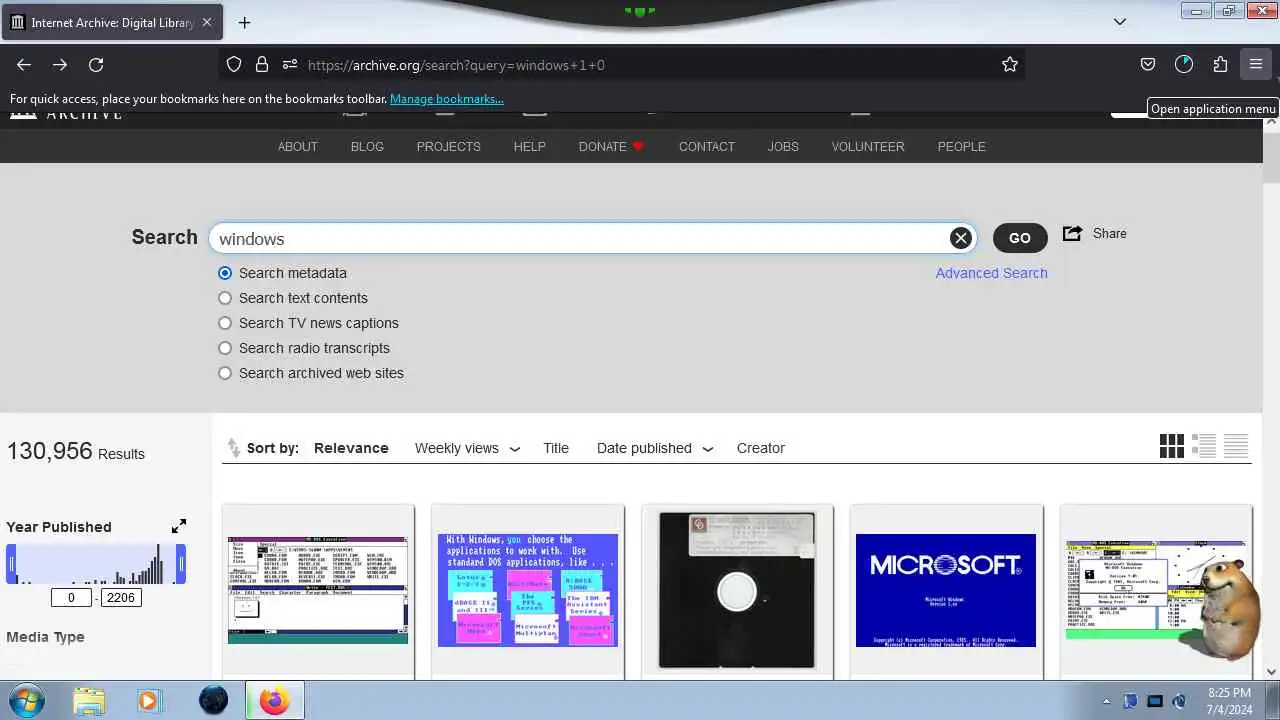Open the tracking protection shield icon
1280x720 pixels.
click(x=234, y=64)
